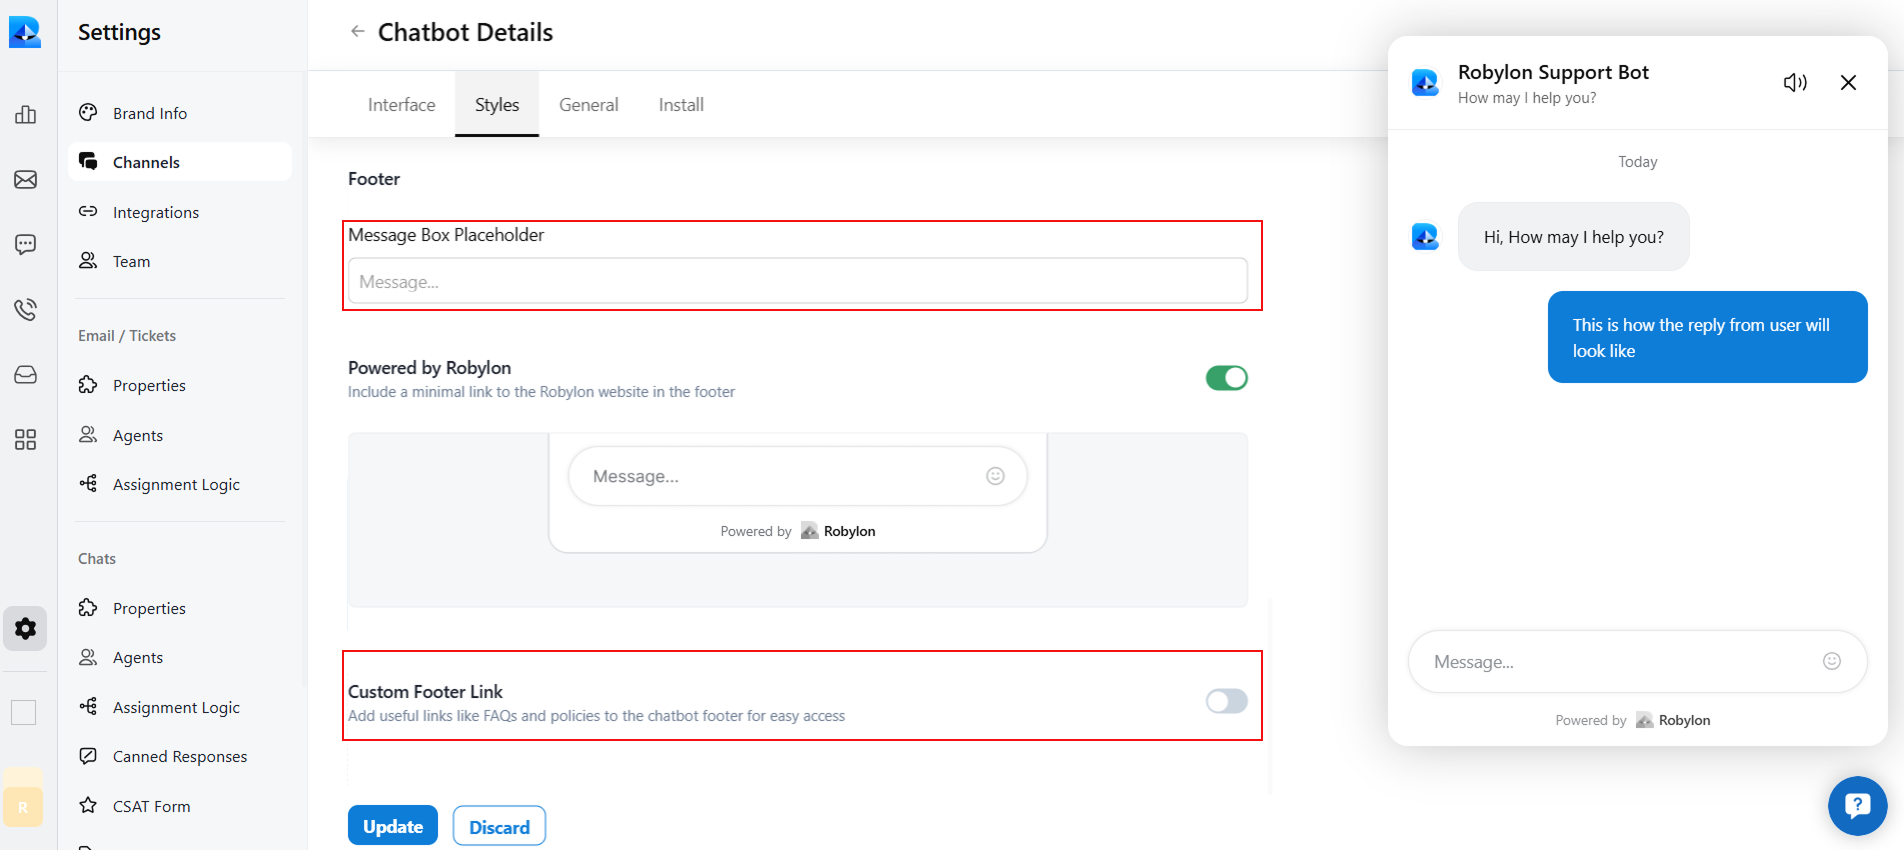This screenshot has width=1904, height=850.
Task: Click the Brand Info palette icon
Action: pos(88,112)
